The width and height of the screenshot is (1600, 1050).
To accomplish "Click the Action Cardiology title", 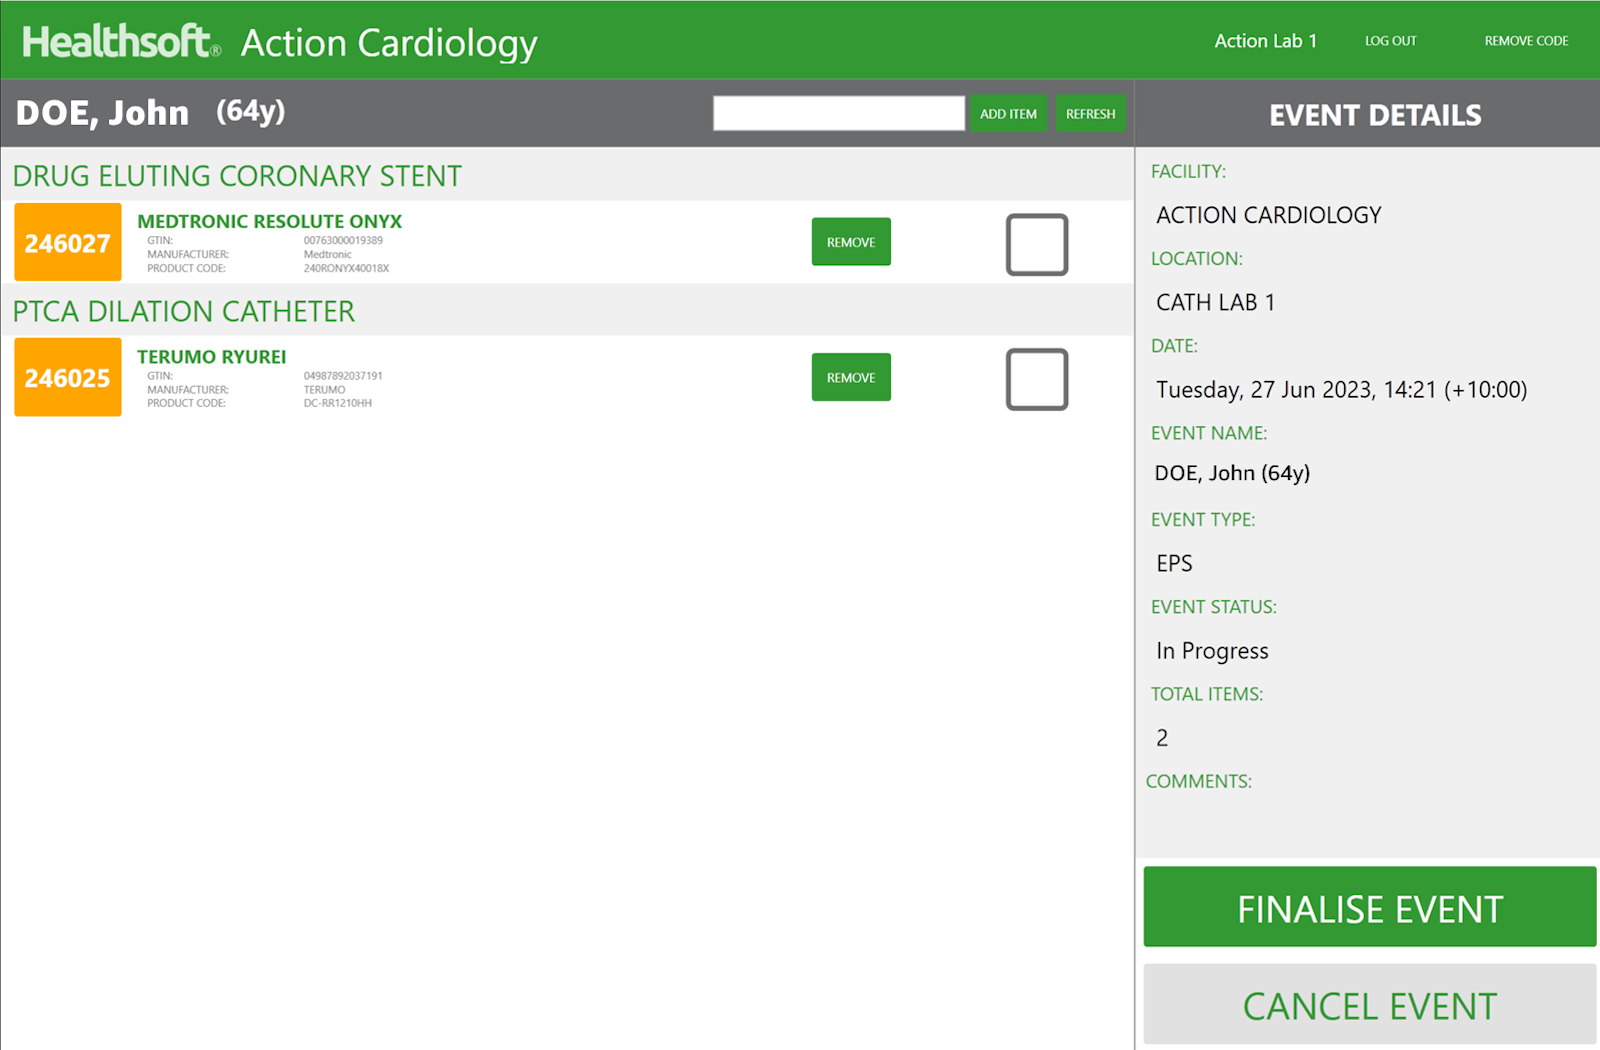I will (x=388, y=43).
